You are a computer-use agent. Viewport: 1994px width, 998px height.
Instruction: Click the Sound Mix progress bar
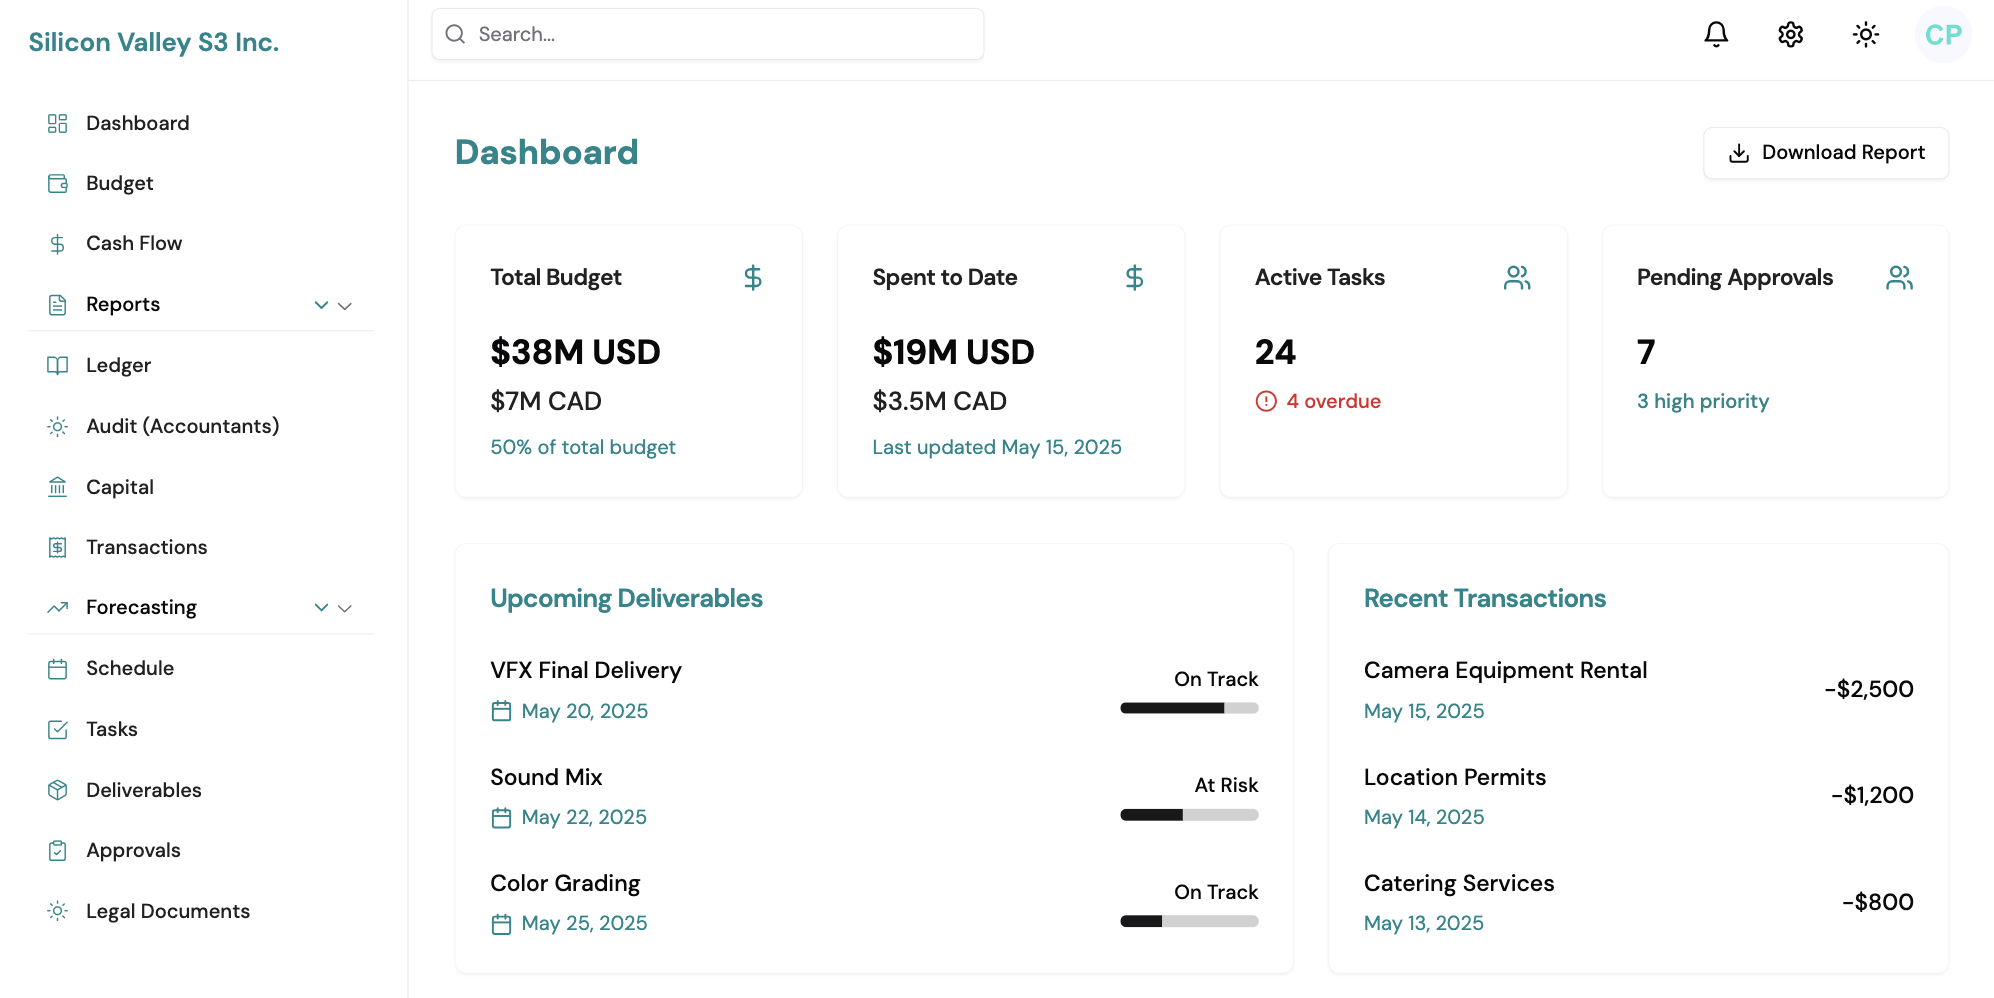coord(1189,814)
